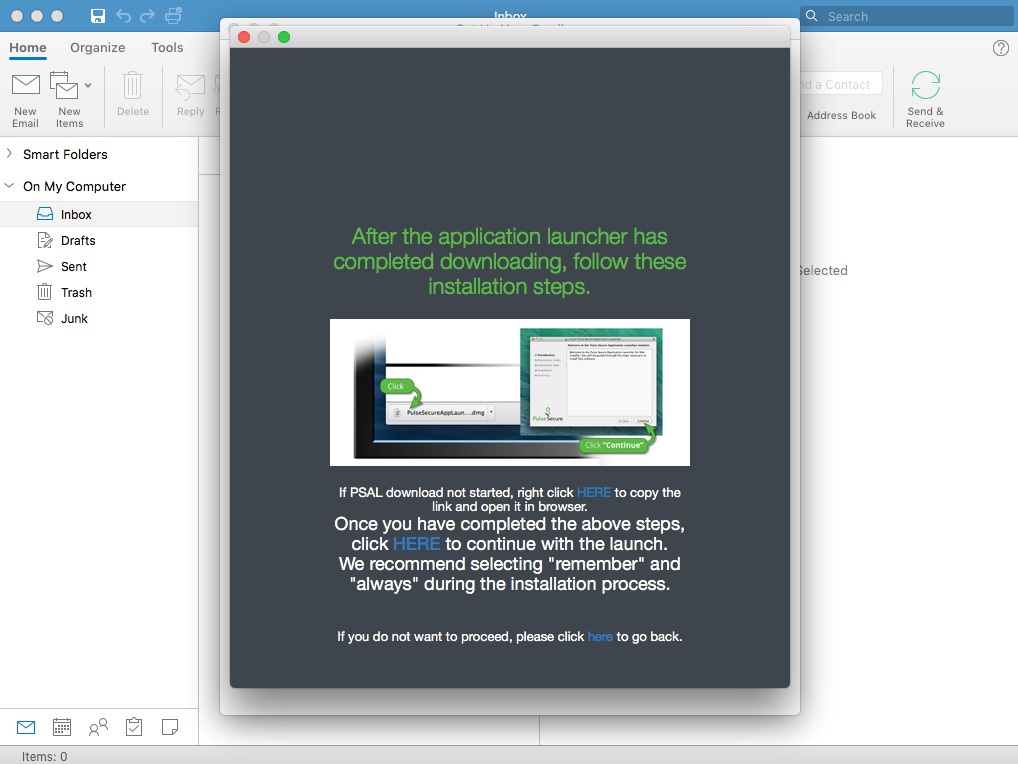1018x764 pixels.
Task: Compose a message with New Email
Action: click(x=25, y=99)
